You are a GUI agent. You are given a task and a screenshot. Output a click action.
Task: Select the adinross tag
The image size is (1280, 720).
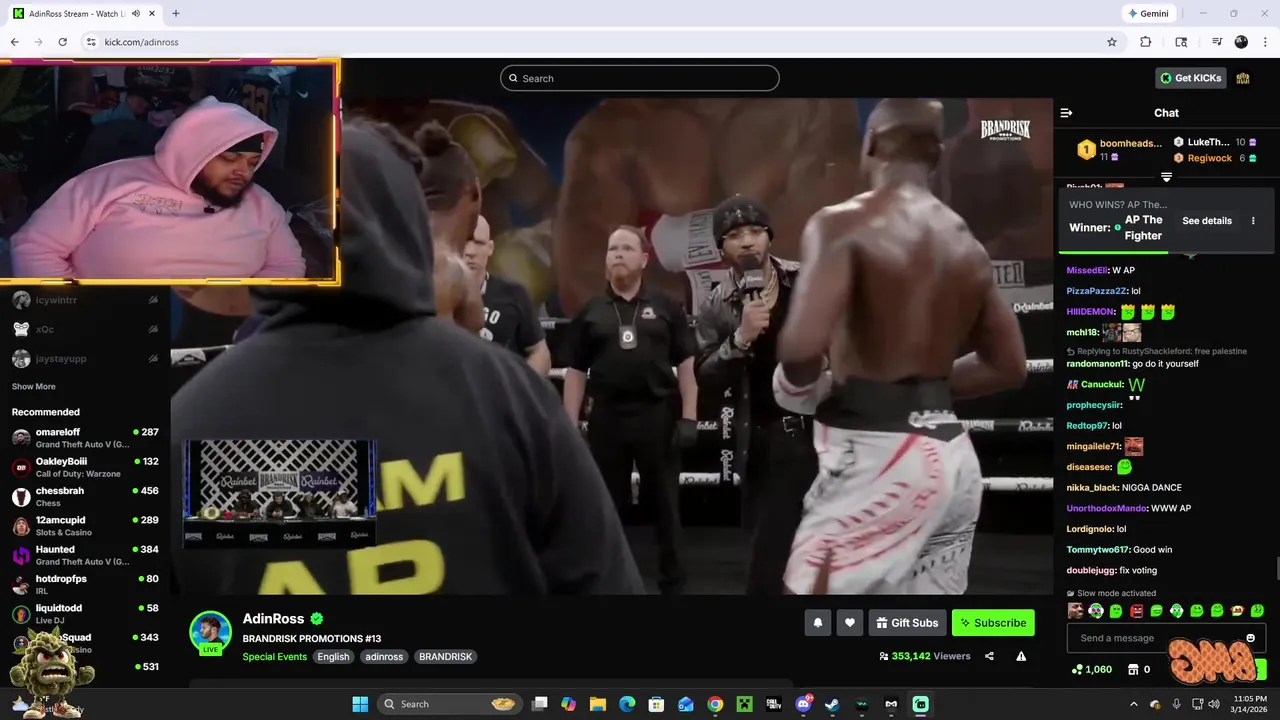point(384,657)
